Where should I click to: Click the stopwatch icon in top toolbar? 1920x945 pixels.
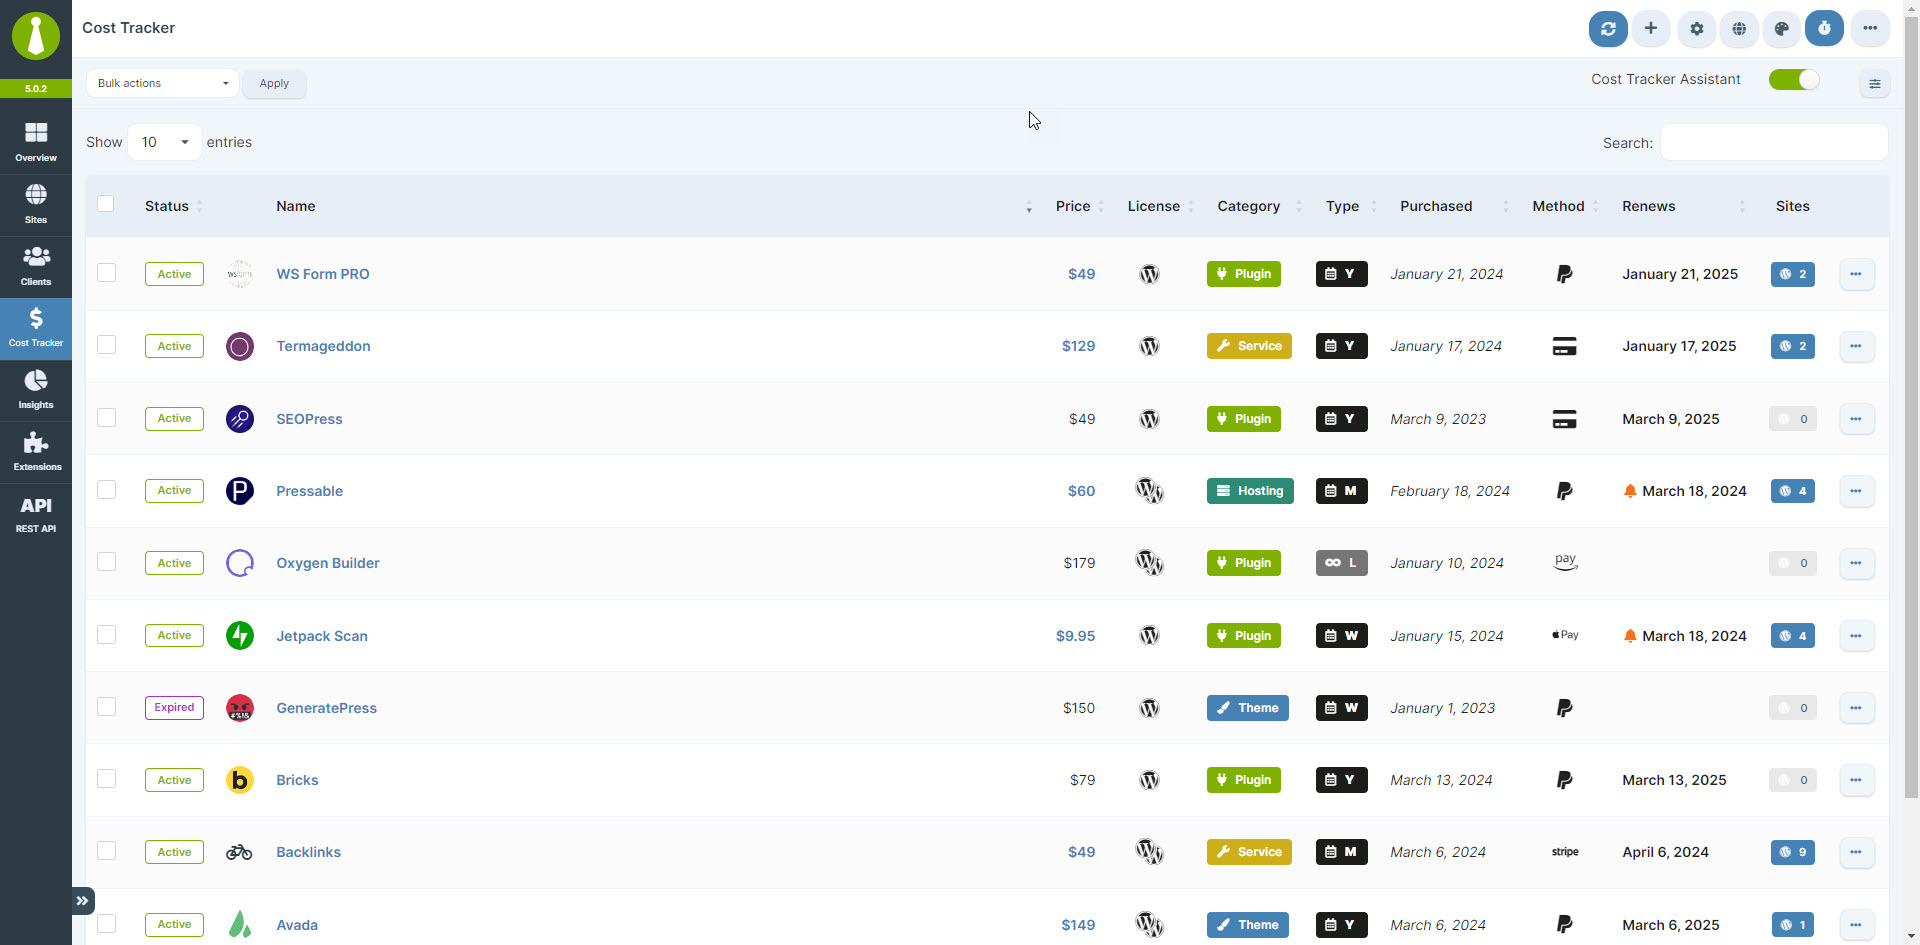tap(1824, 29)
